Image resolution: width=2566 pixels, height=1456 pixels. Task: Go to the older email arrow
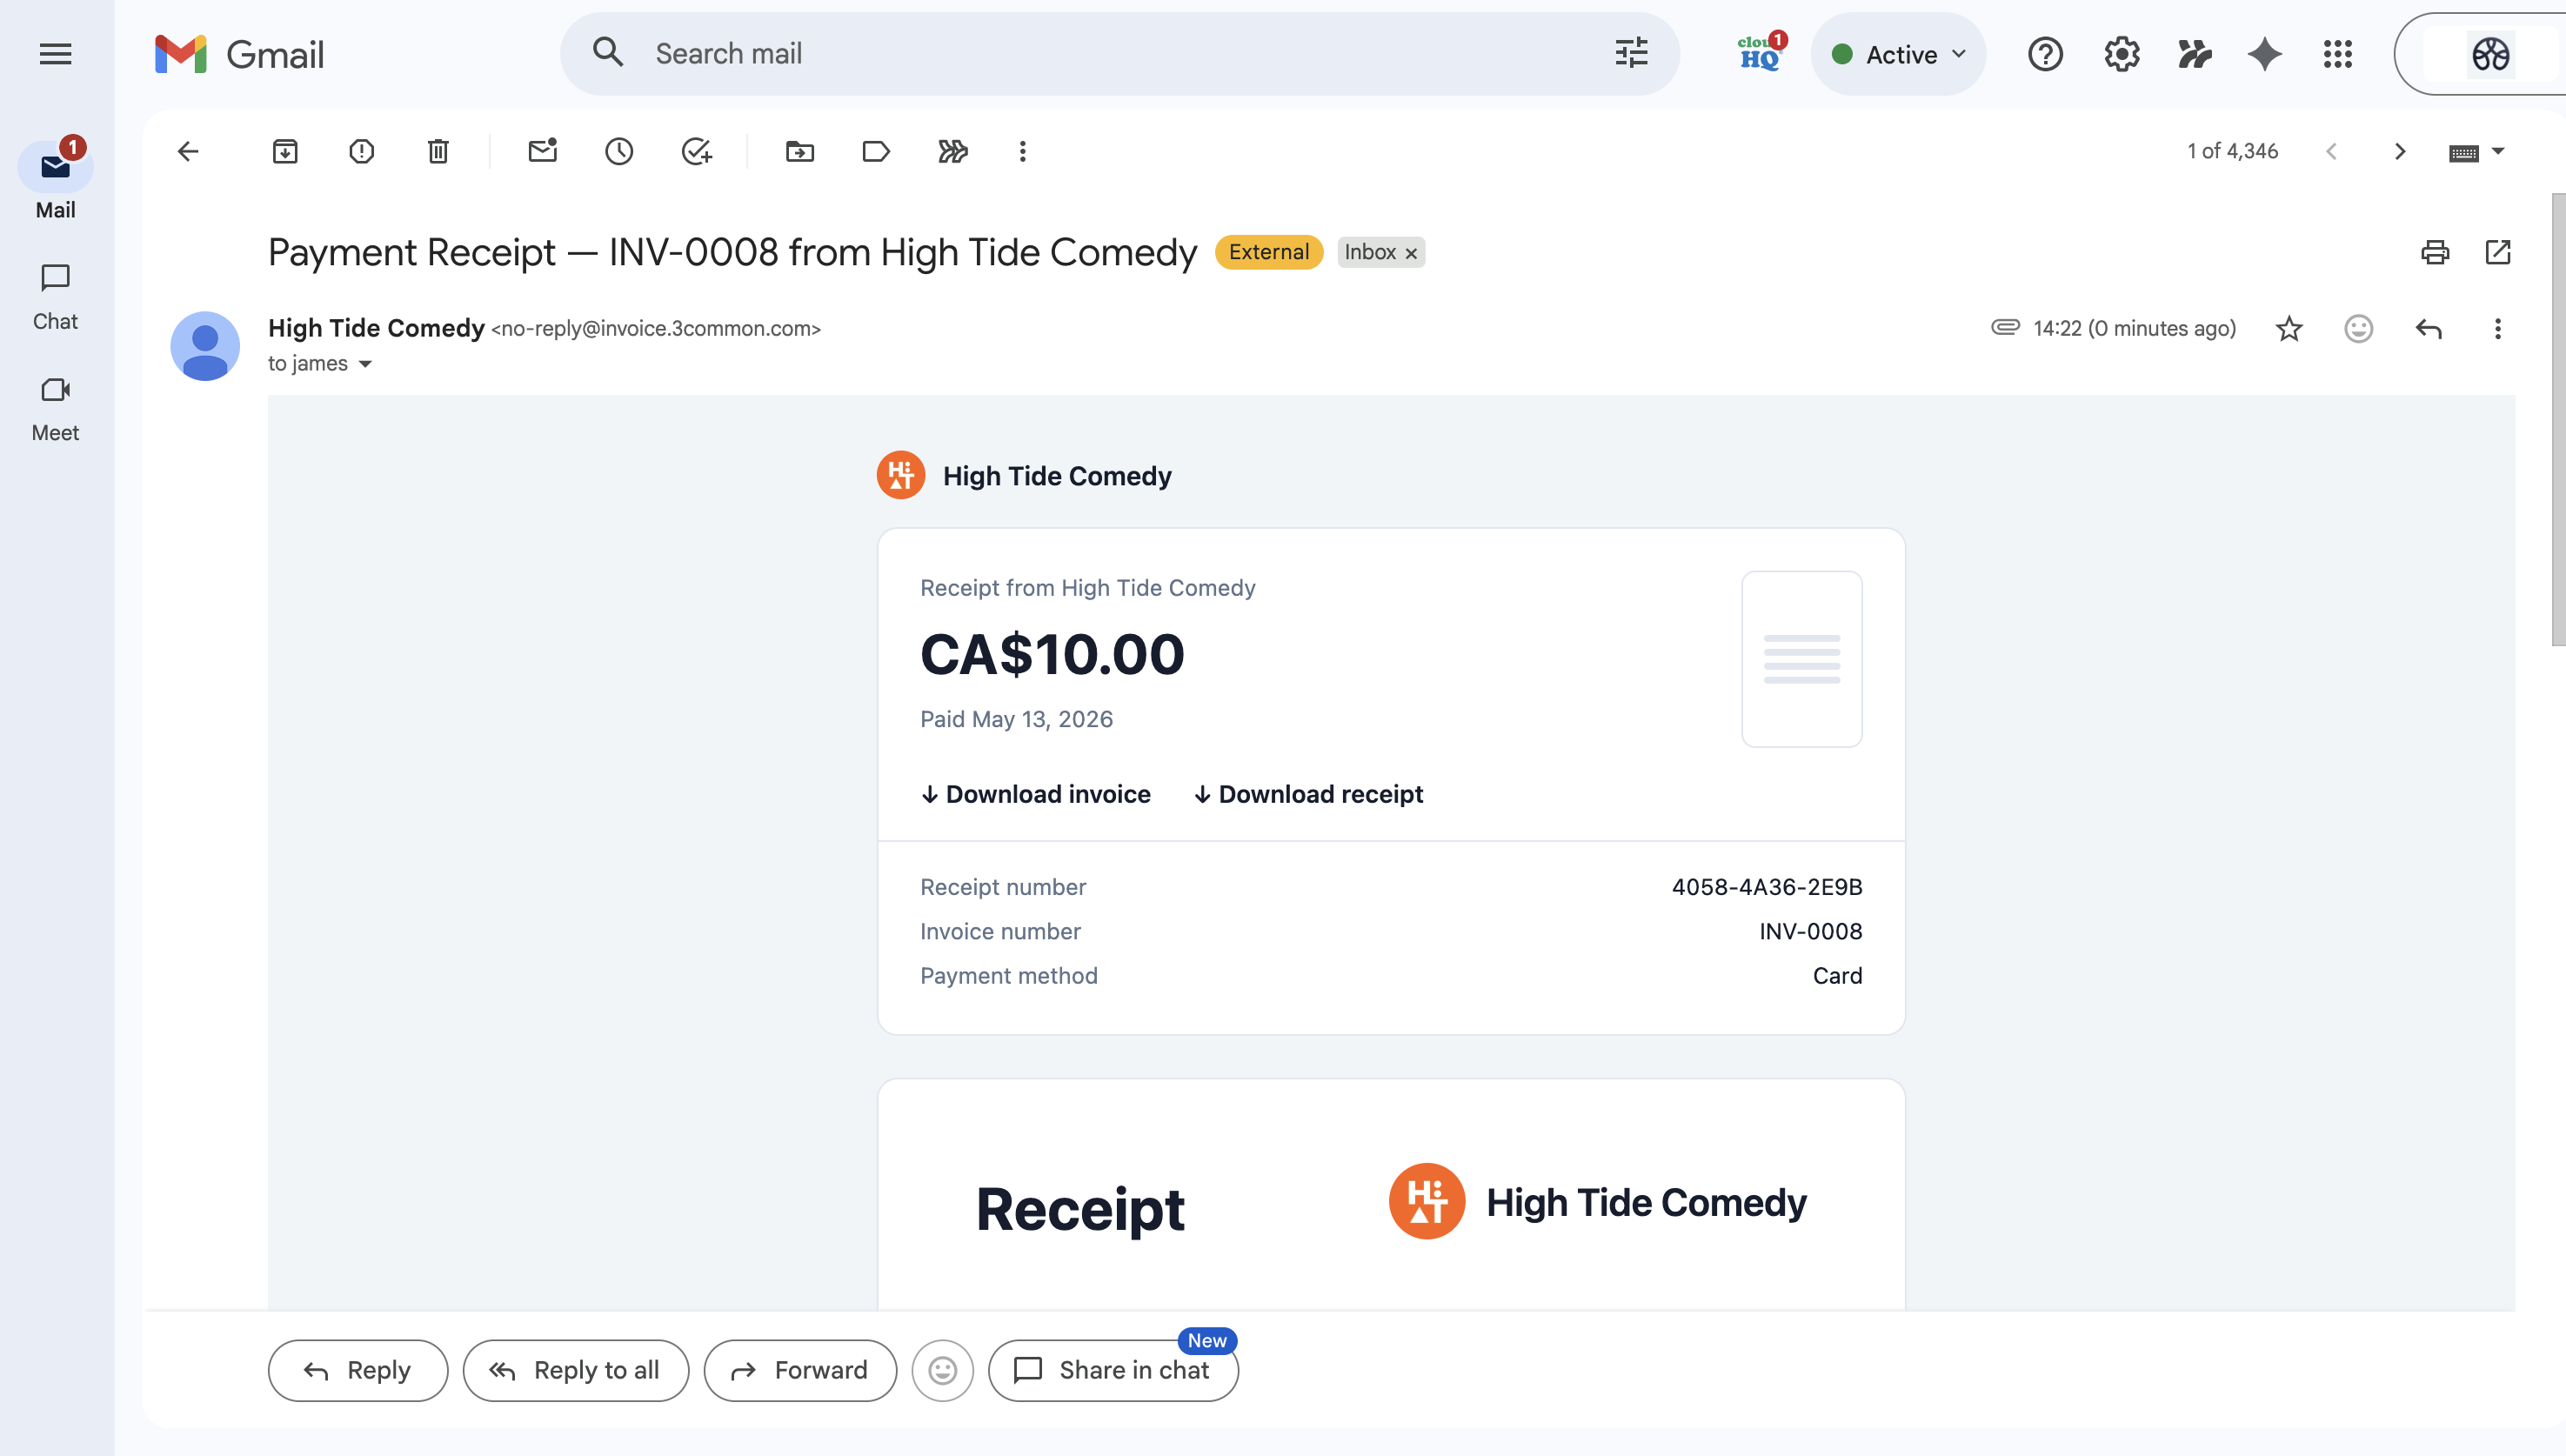(2399, 151)
